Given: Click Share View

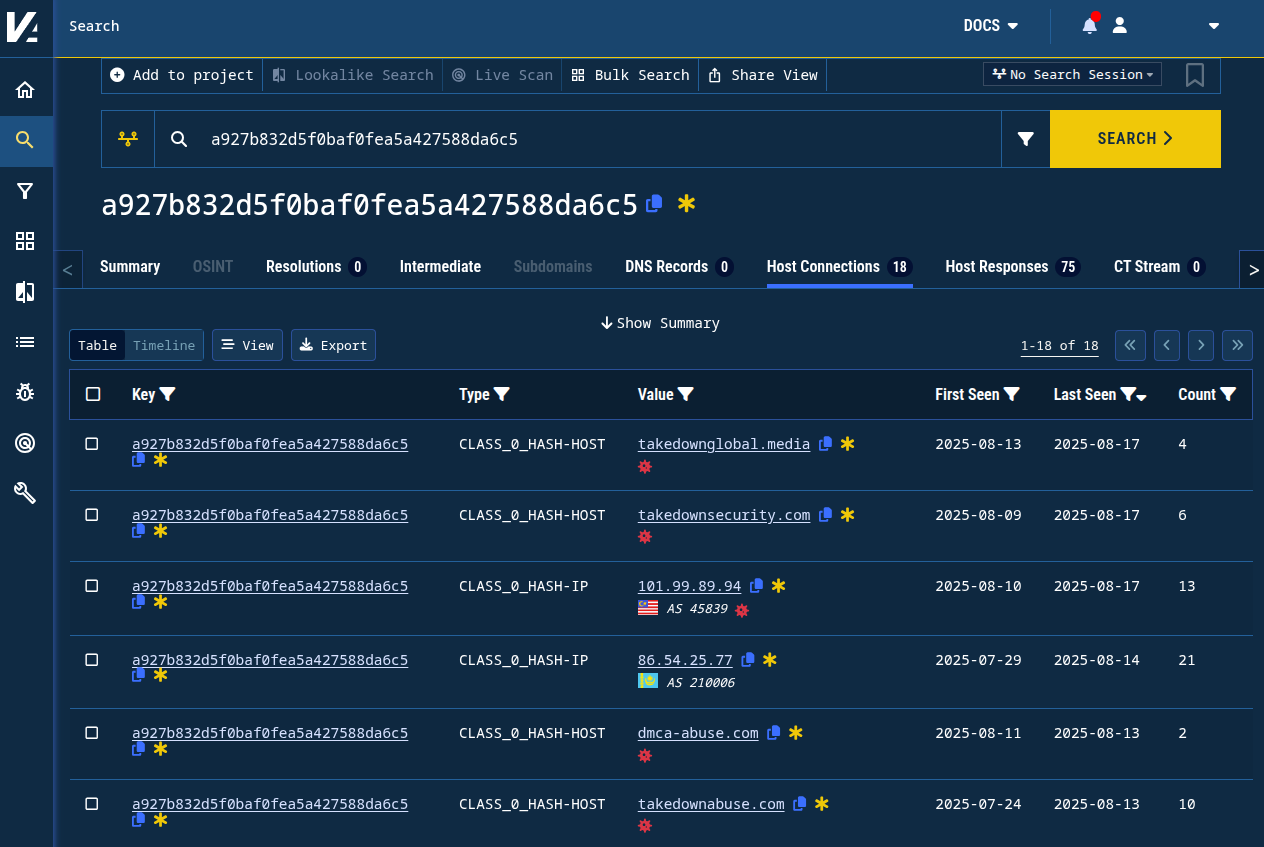Looking at the screenshot, I should tap(763, 75).
